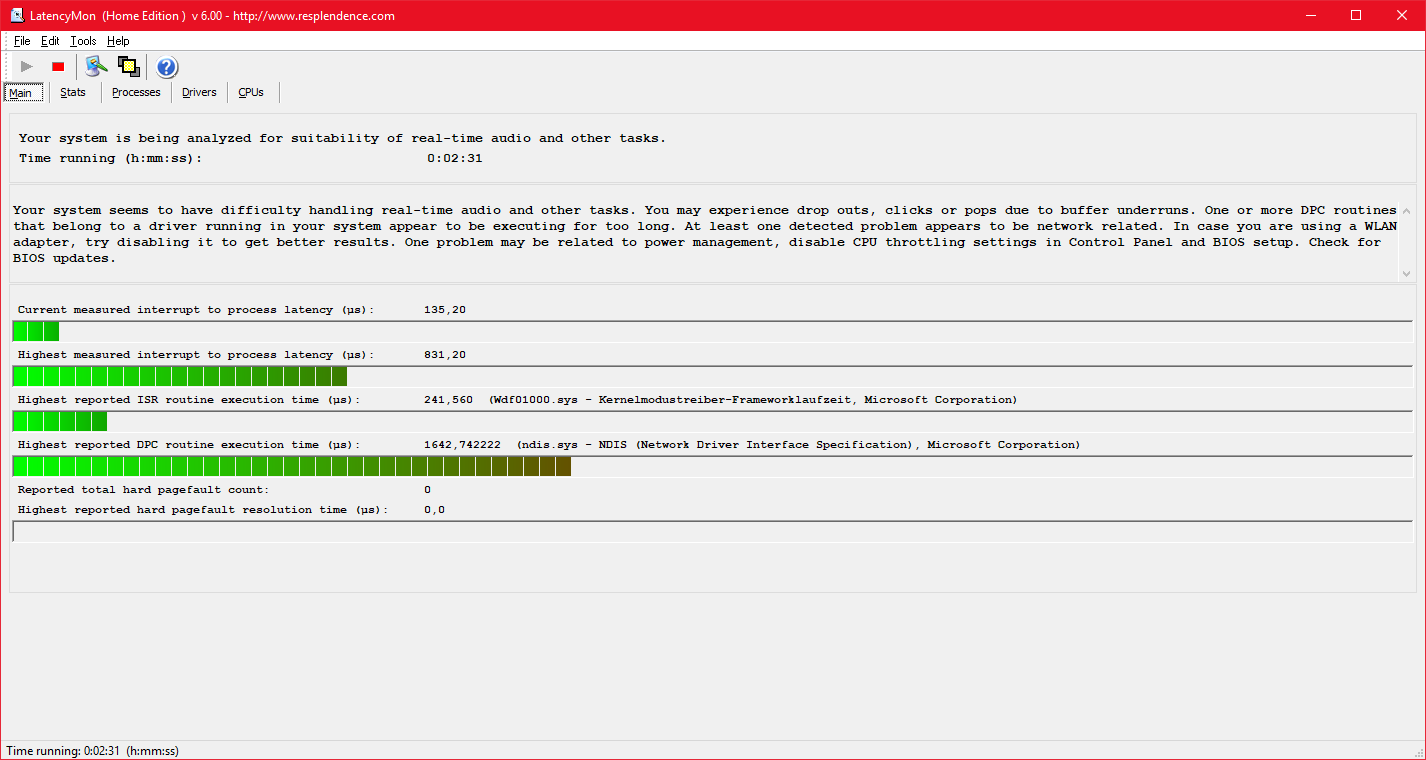Image resolution: width=1426 pixels, height=760 pixels.
Task: Click the system analysis warning paragraph
Action: tap(705, 235)
